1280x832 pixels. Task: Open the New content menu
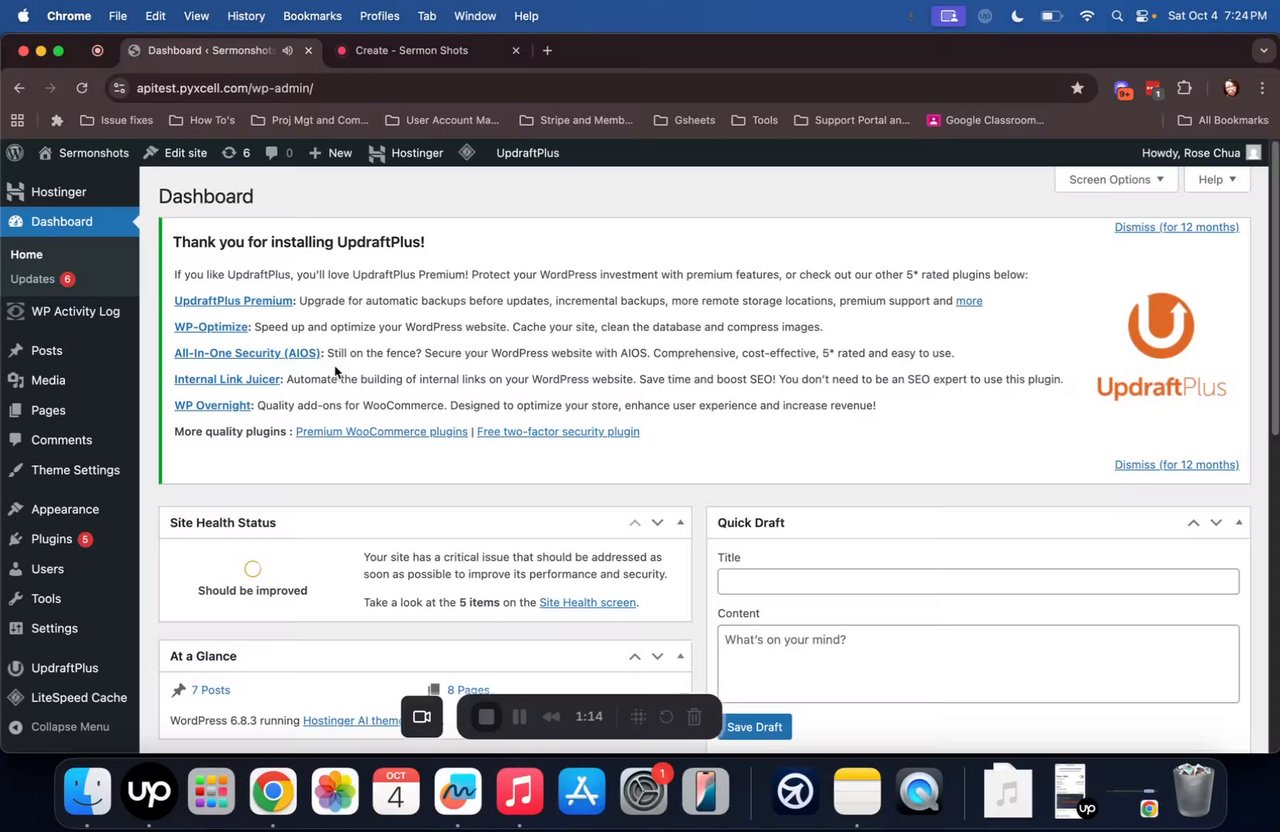click(330, 153)
